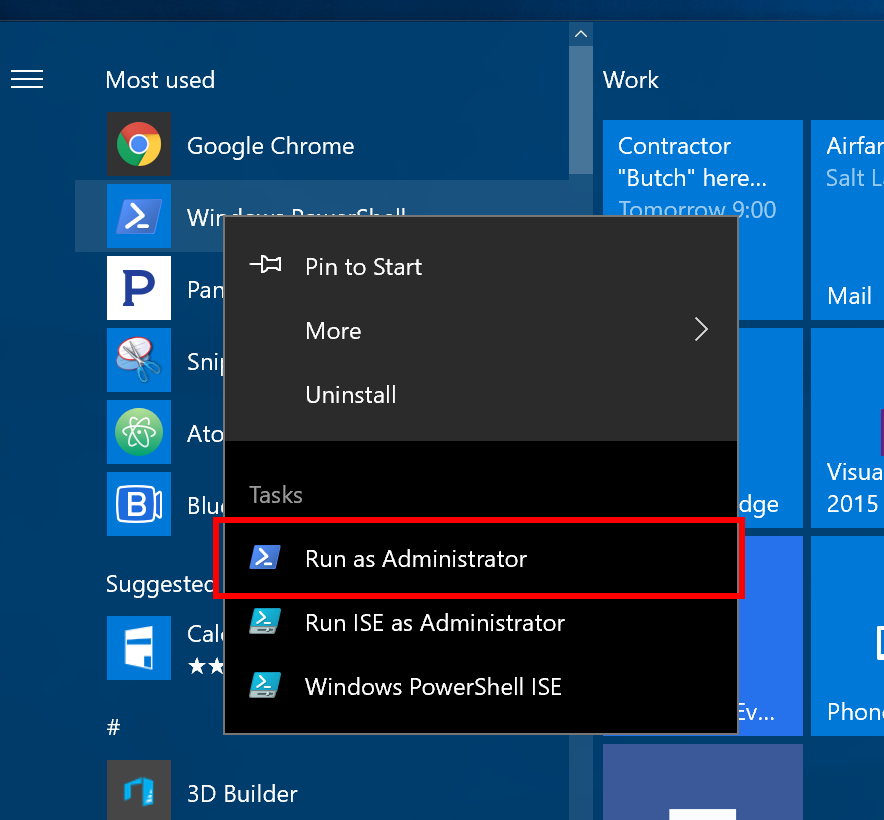Launch the BlueJeans video camera icon
The width and height of the screenshot is (884, 820).
(139, 505)
